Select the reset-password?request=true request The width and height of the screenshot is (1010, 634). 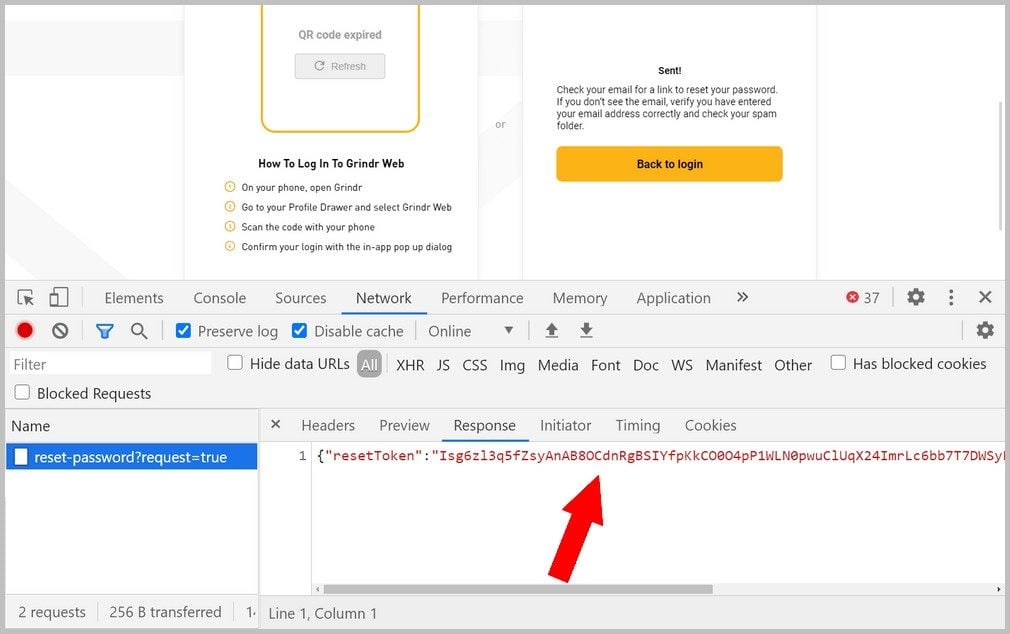(131, 457)
